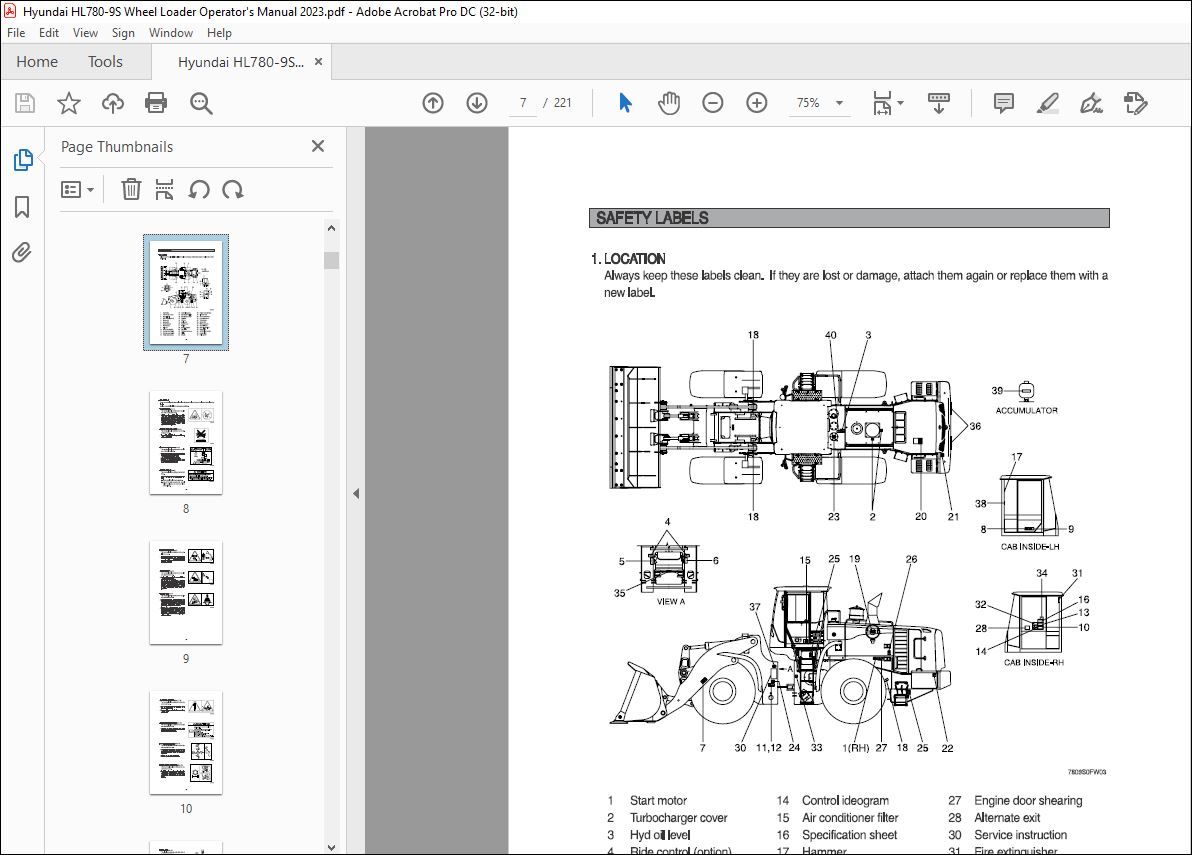This screenshot has height=855, width=1192.
Task: Zoom in with the plus button
Action: tap(757, 102)
